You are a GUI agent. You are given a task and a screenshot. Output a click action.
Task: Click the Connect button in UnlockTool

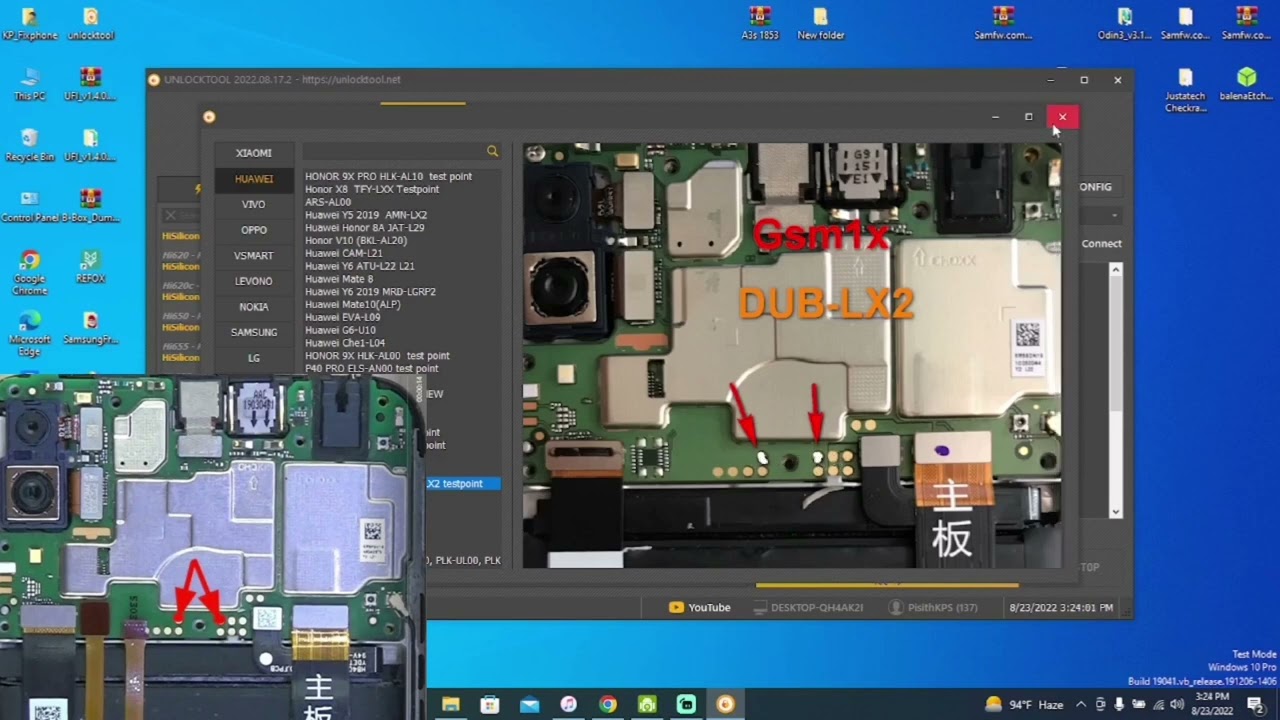pos(1101,243)
